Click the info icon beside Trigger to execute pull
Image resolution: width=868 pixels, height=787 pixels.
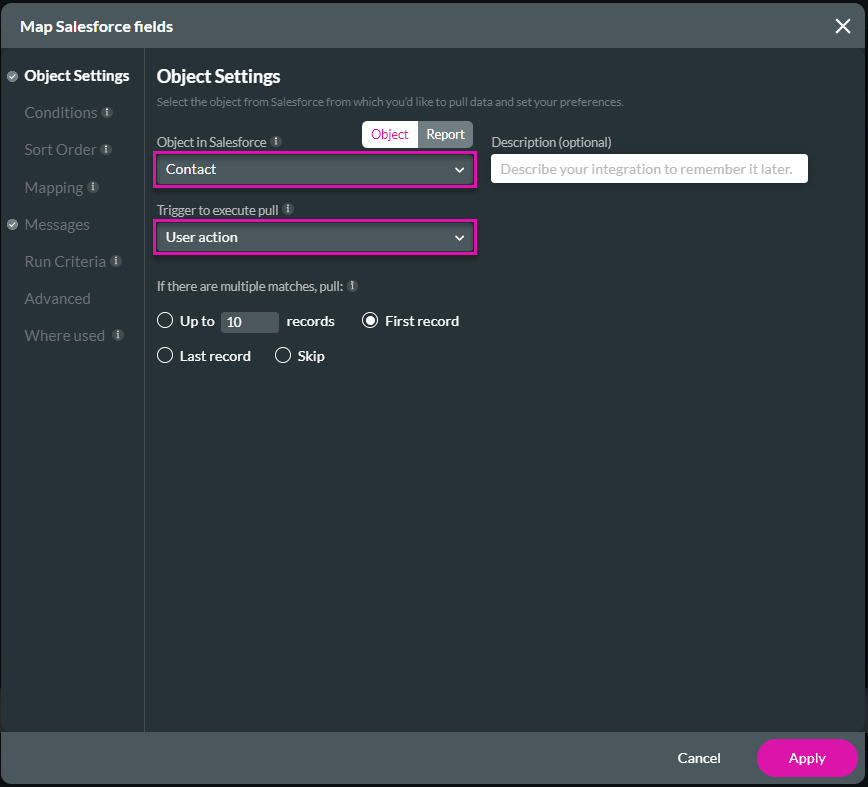(x=288, y=210)
